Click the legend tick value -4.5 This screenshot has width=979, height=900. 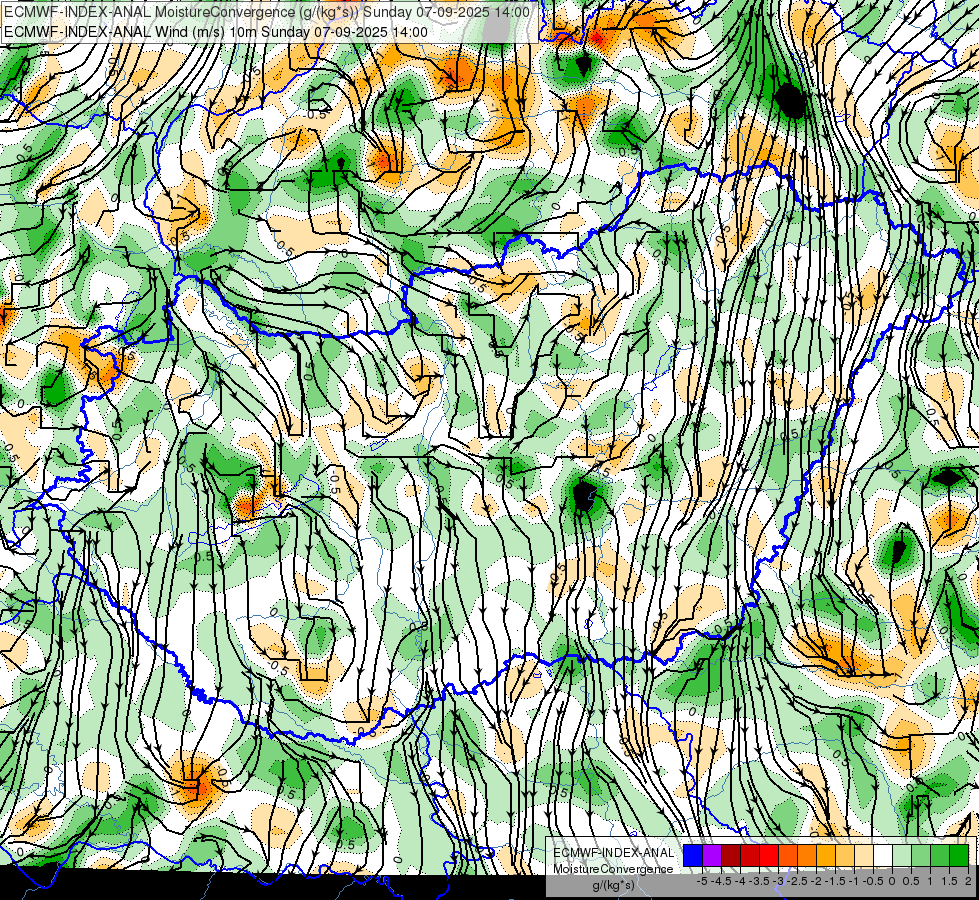point(721,881)
